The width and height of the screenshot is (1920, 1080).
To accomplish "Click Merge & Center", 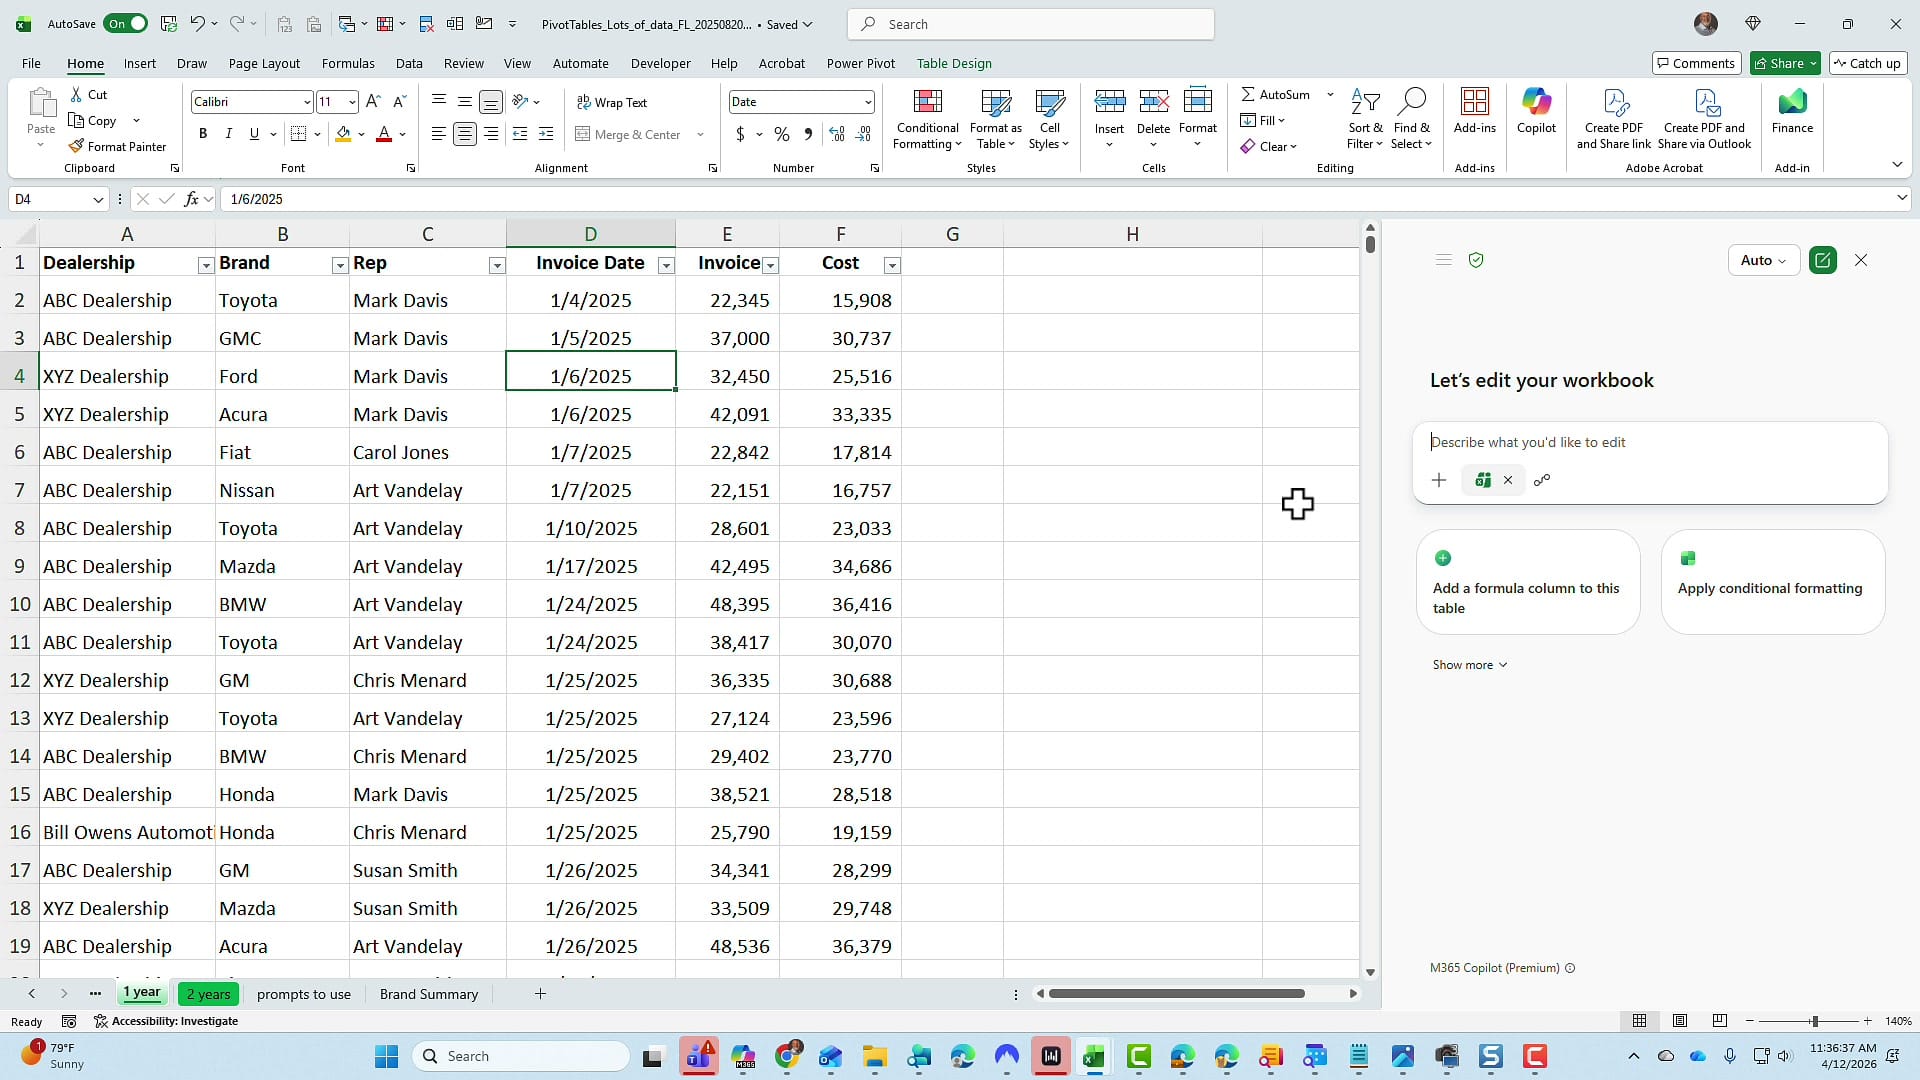I will tap(629, 134).
